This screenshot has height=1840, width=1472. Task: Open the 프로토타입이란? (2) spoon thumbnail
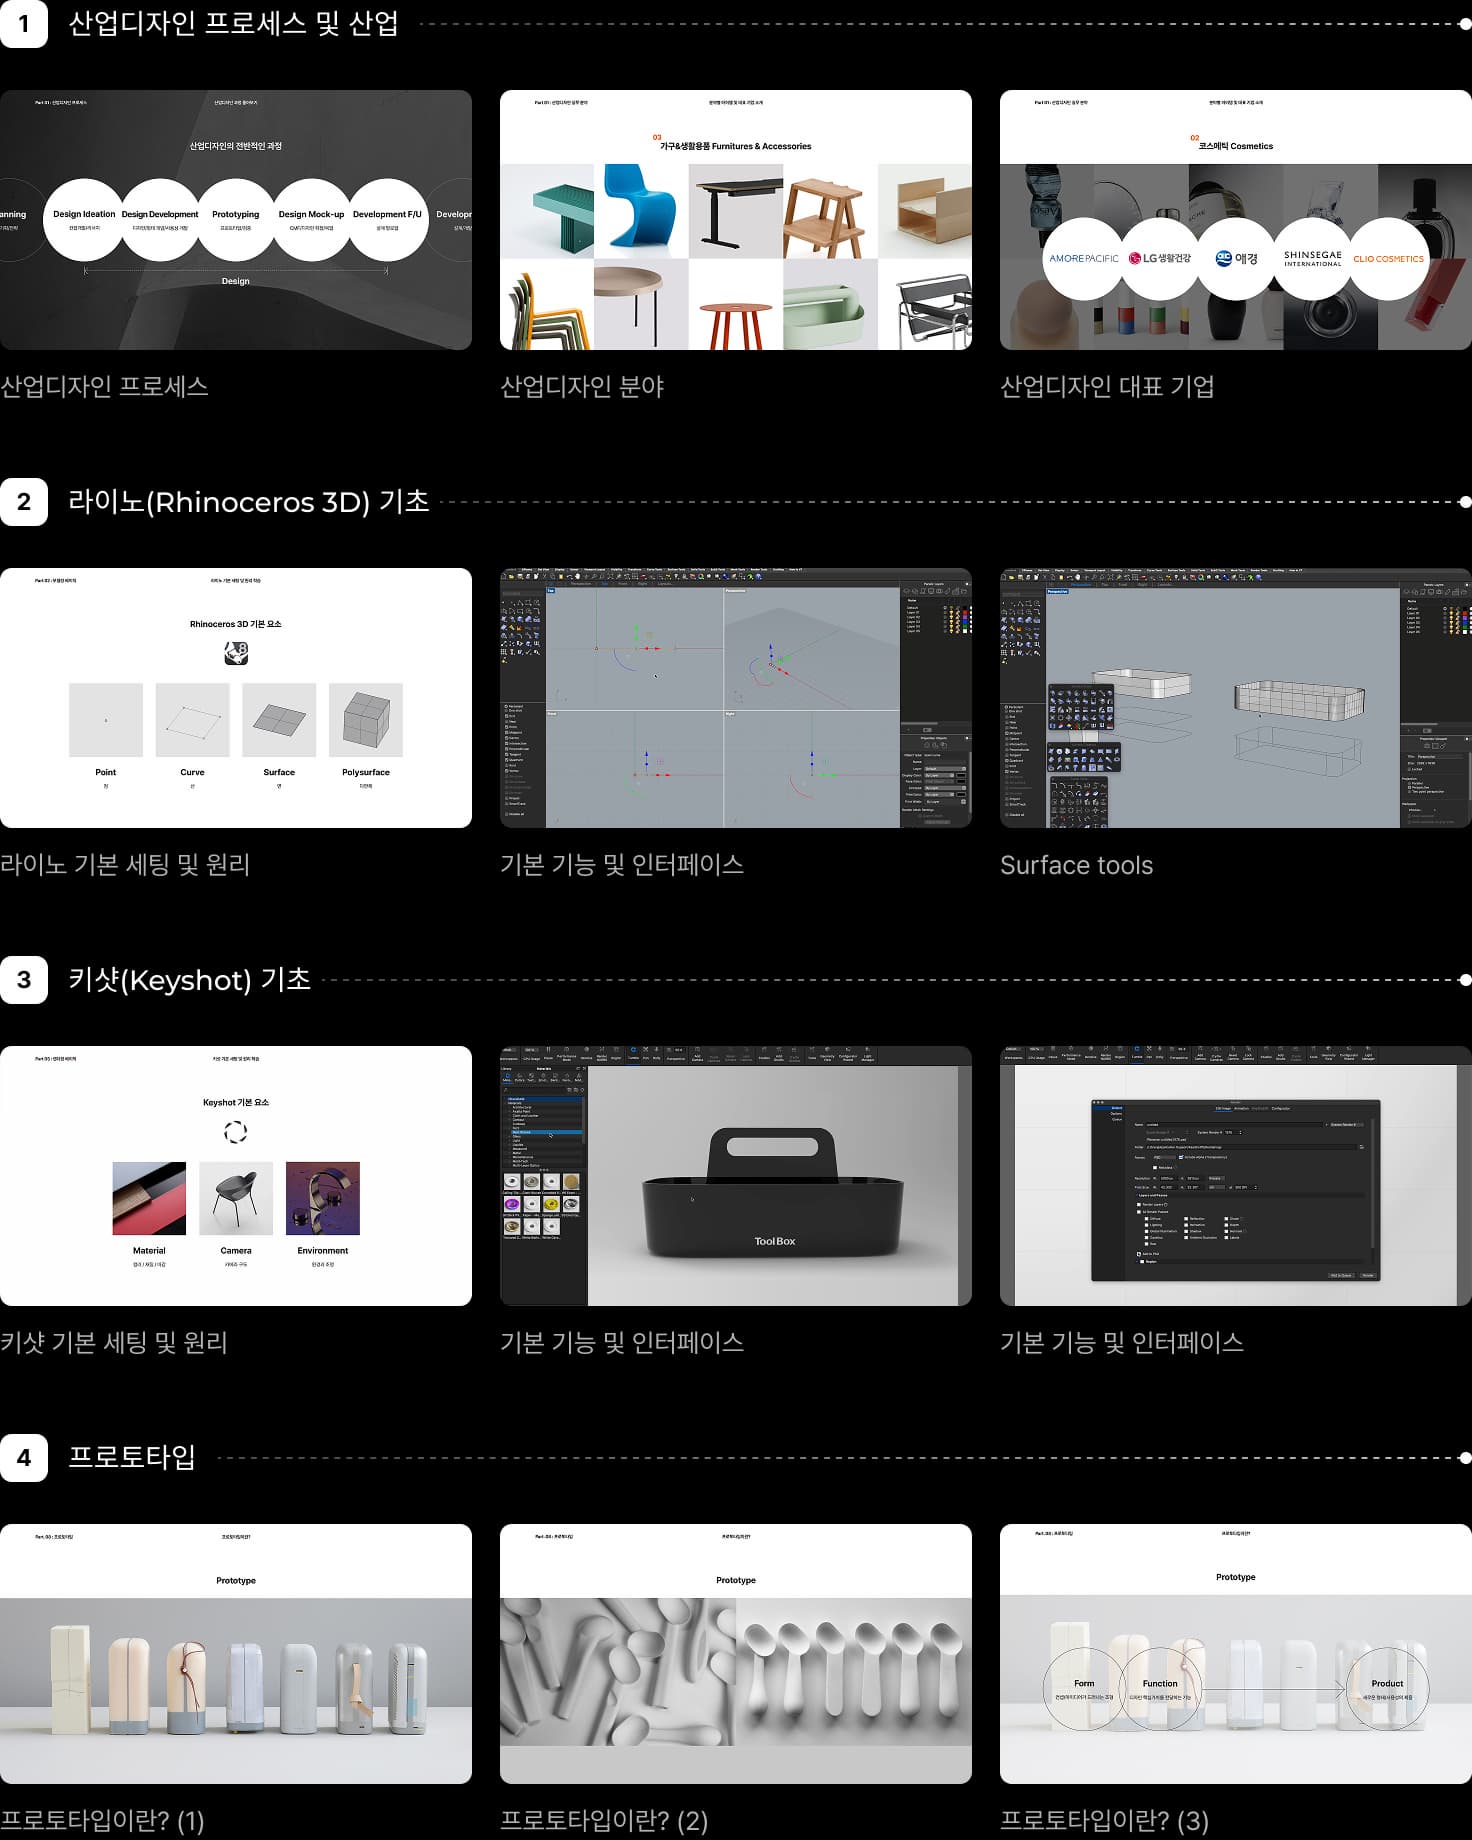[x=735, y=1654]
